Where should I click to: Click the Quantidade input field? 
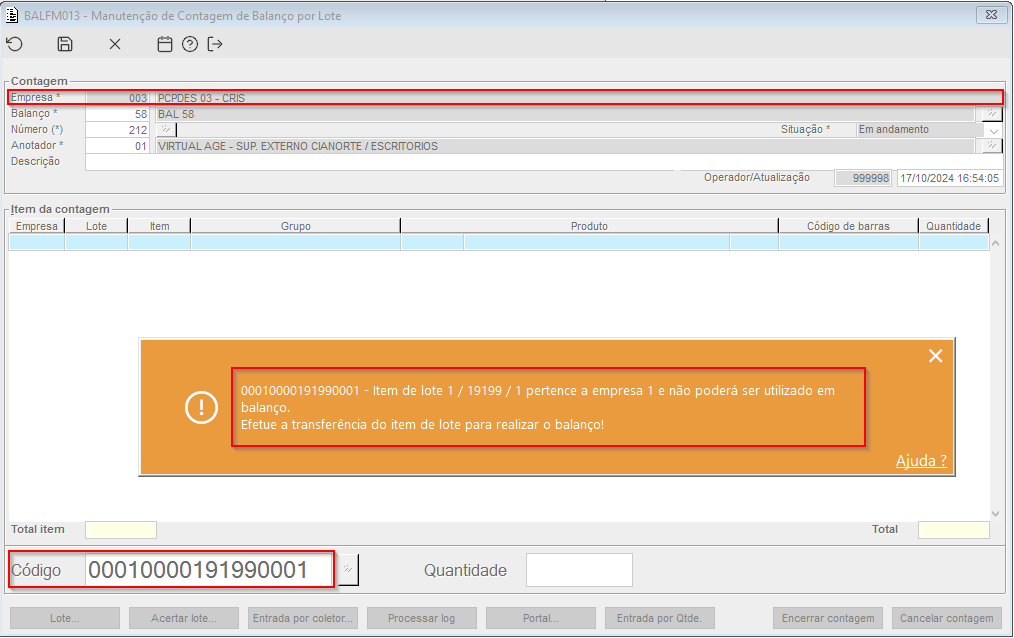pos(579,570)
